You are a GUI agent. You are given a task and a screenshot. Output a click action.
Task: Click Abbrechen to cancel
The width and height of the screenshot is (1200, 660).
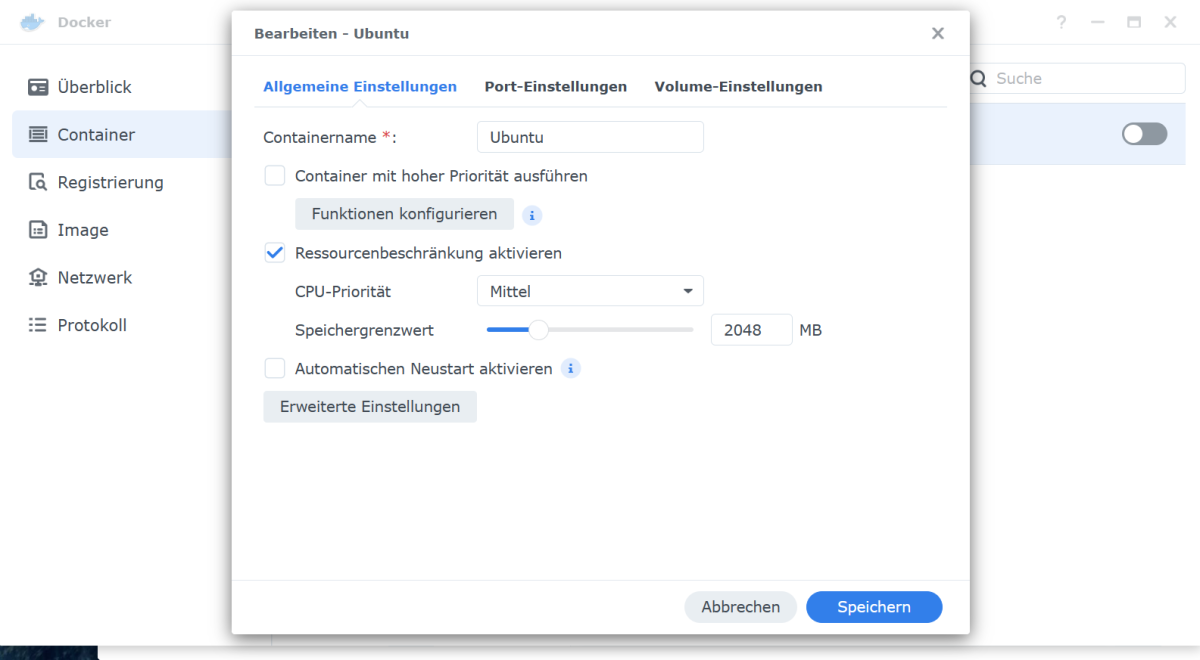[x=740, y=607]
